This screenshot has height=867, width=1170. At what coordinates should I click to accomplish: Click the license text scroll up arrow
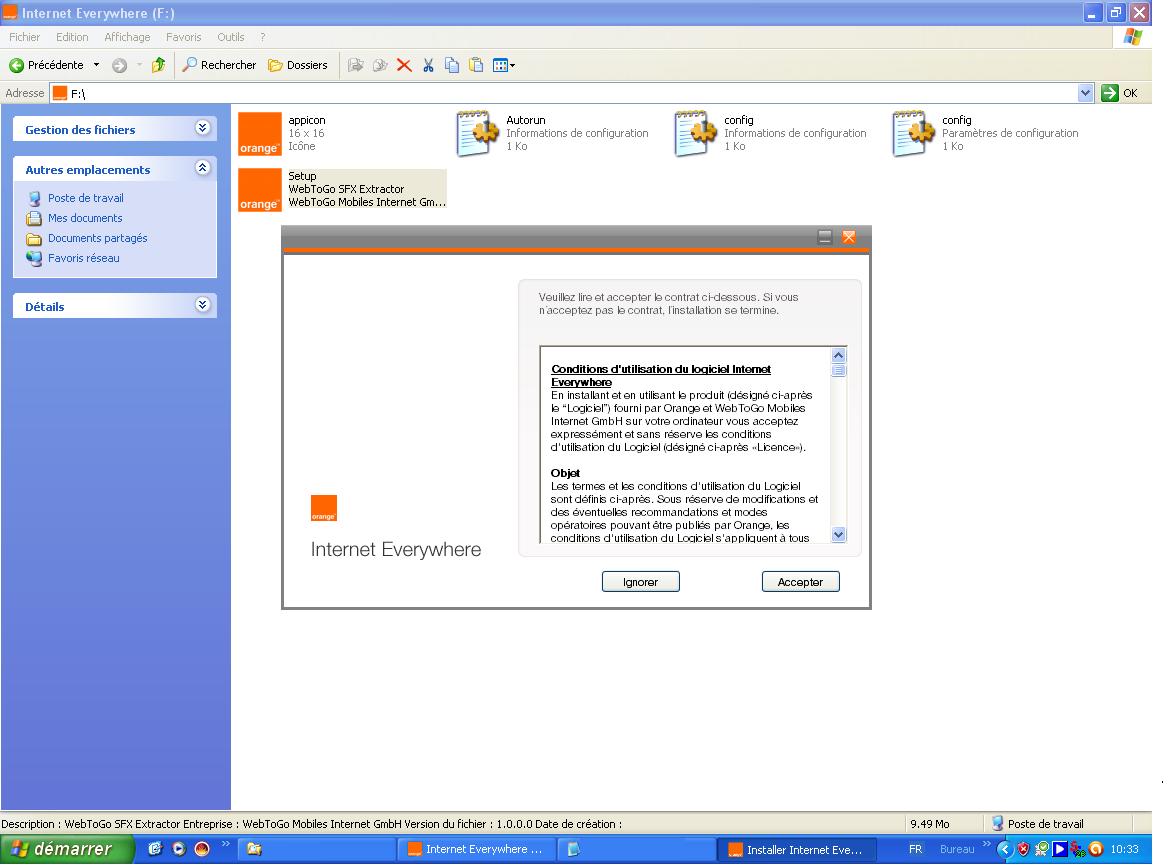[839, 356]
